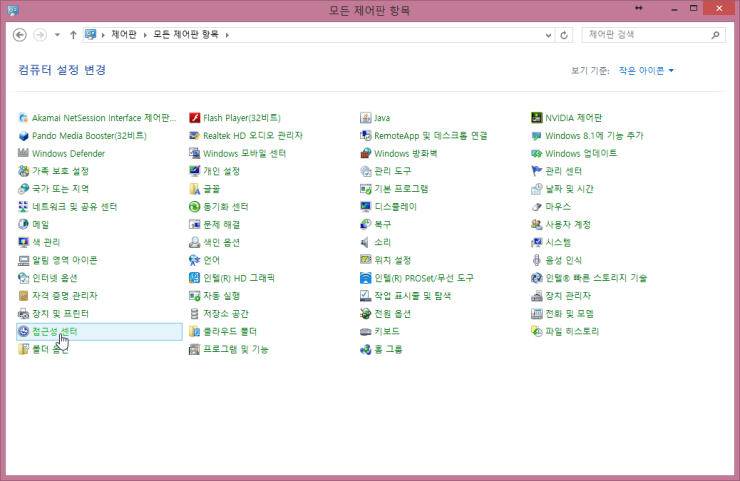Open the 작은 아이콘 view dropdown
Viewport: 740px width, 481px height.
pyautogui.click(x=646, y=70)
